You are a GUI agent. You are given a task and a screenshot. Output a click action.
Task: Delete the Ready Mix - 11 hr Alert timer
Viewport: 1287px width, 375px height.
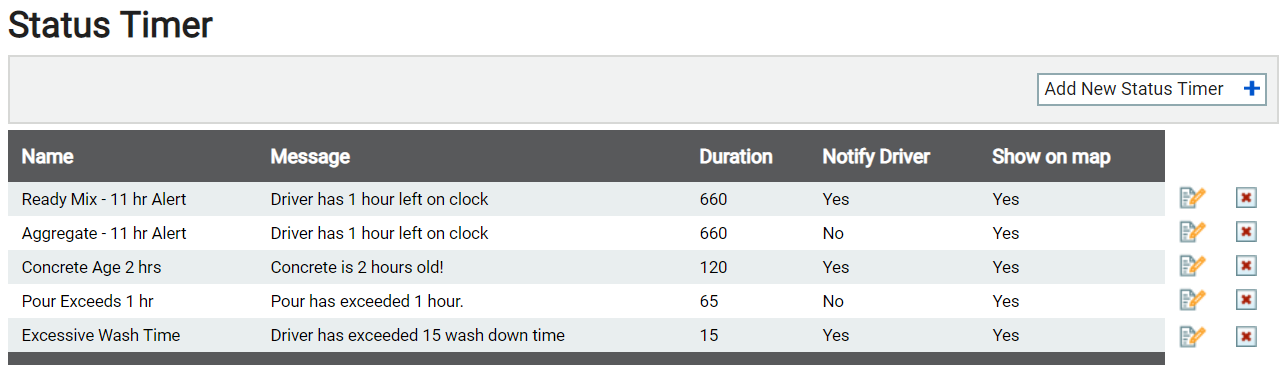pos(1246,198)
